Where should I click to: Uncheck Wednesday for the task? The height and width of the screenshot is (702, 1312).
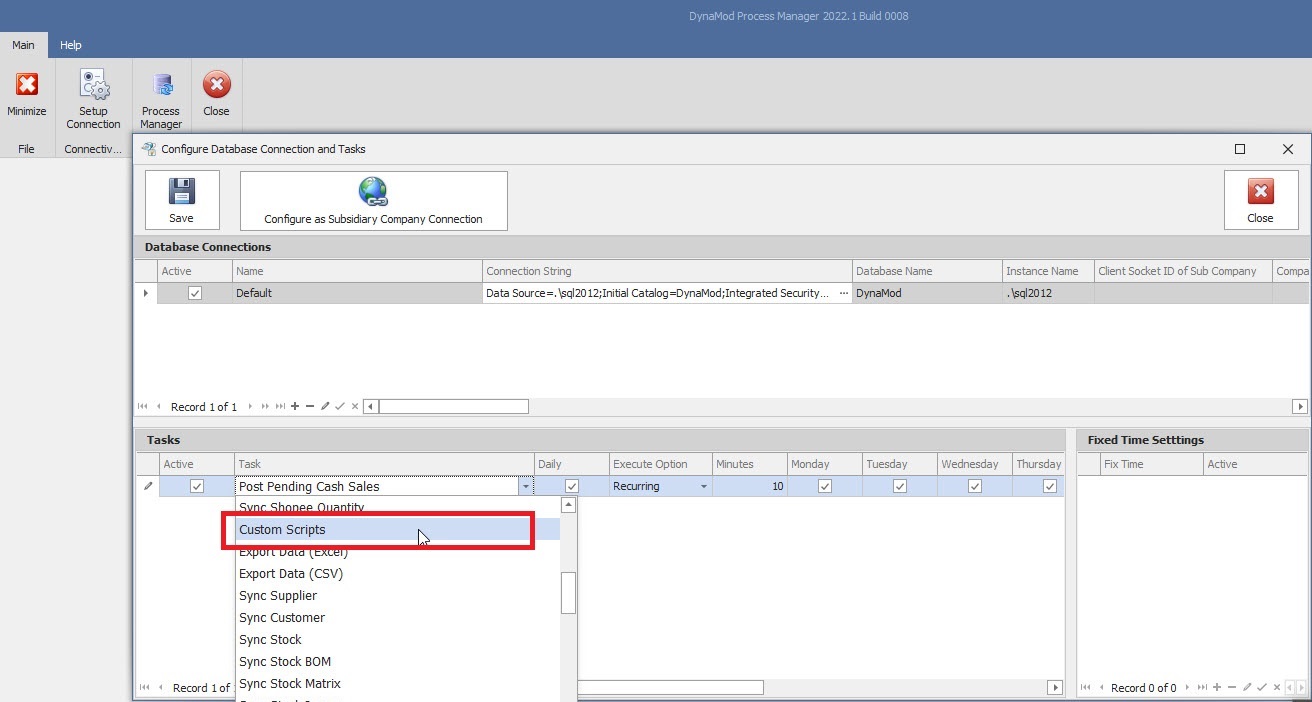(975, 486)
